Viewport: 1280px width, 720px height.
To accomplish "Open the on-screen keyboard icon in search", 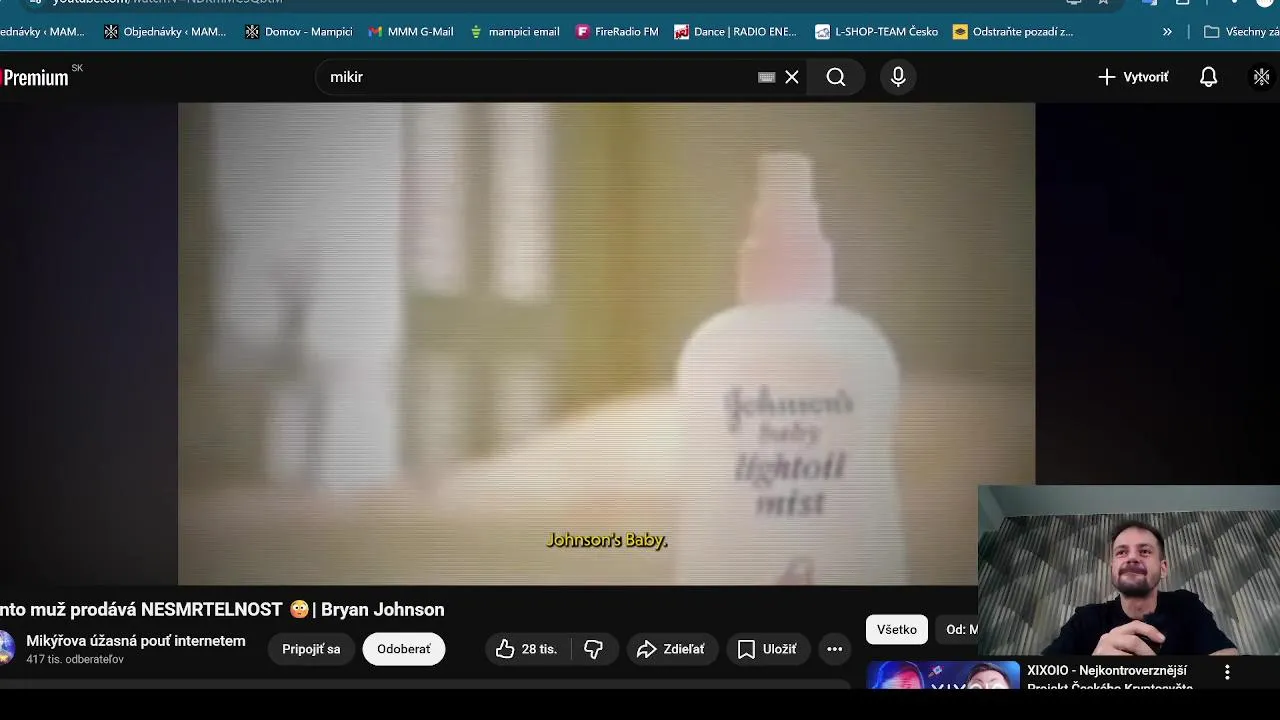I will (767, 77).
